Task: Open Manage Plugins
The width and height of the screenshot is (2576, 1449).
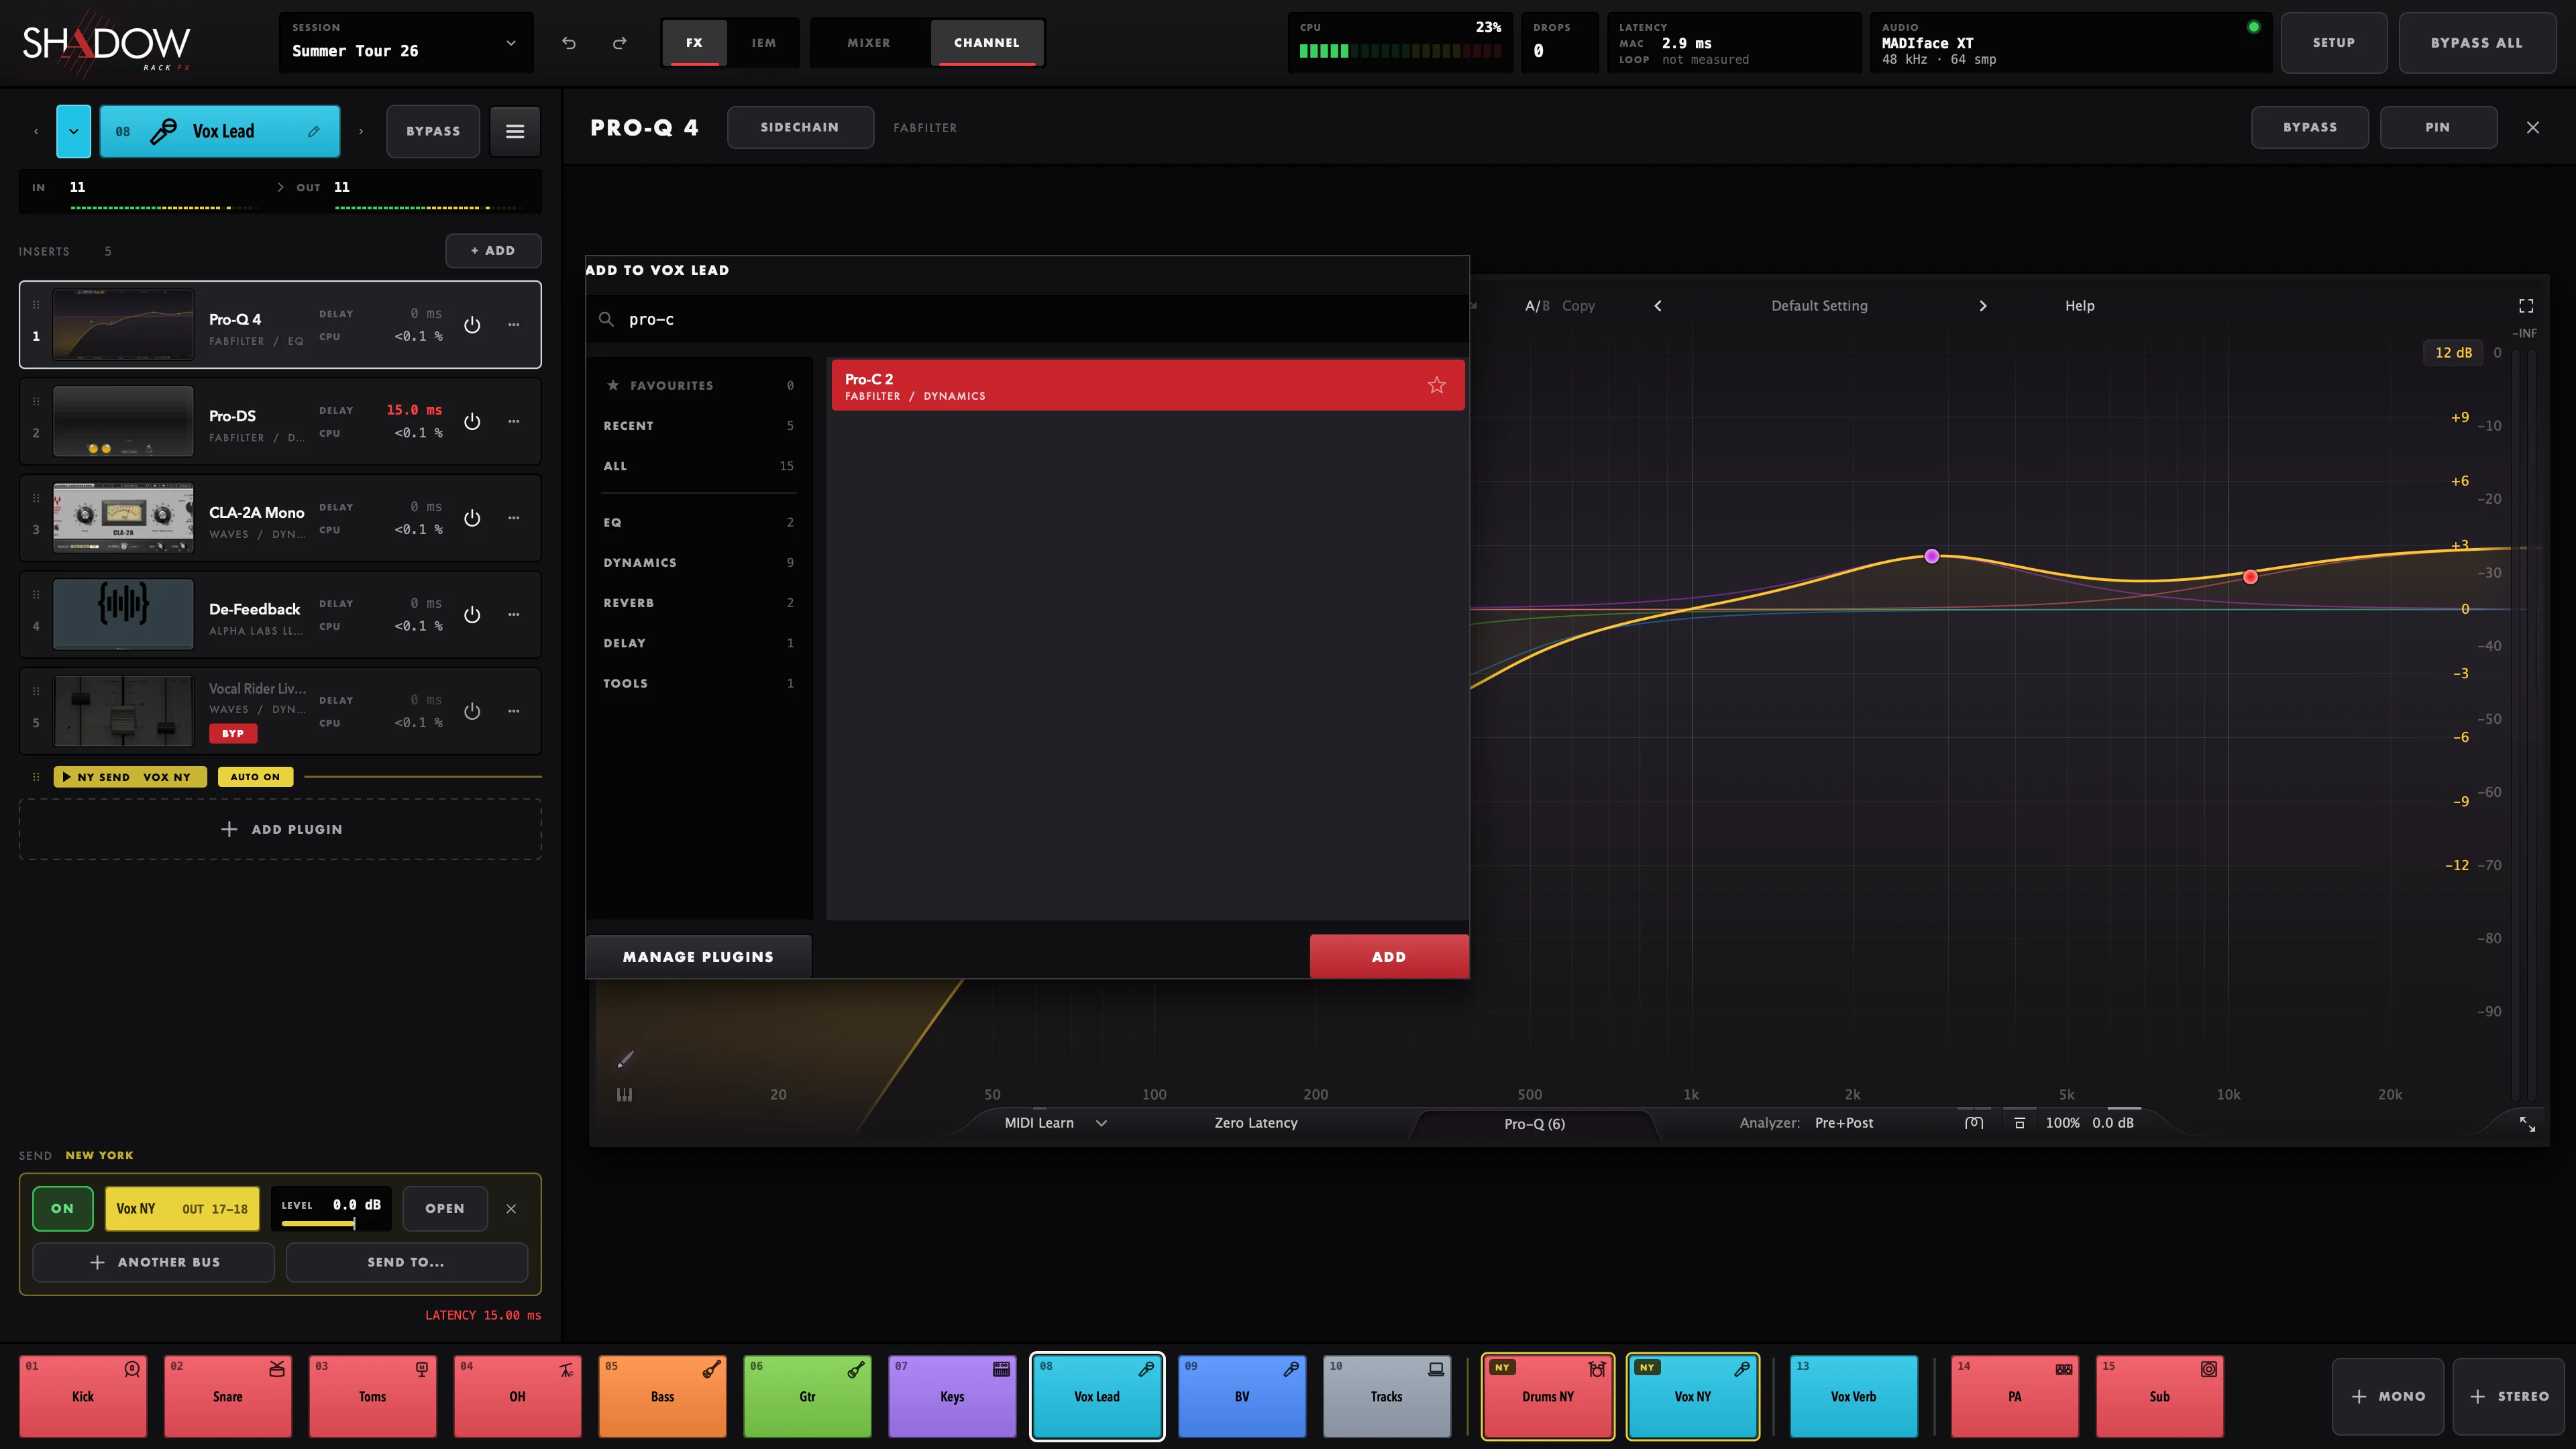Action: click(x=698, y=957)
